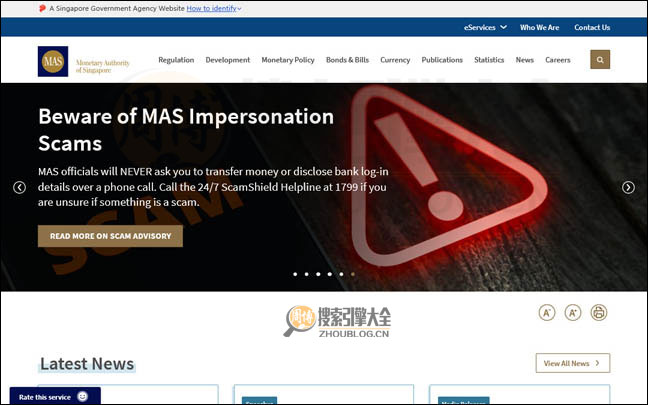
Task: Open the Statistics menu
Action: (489, 60)
